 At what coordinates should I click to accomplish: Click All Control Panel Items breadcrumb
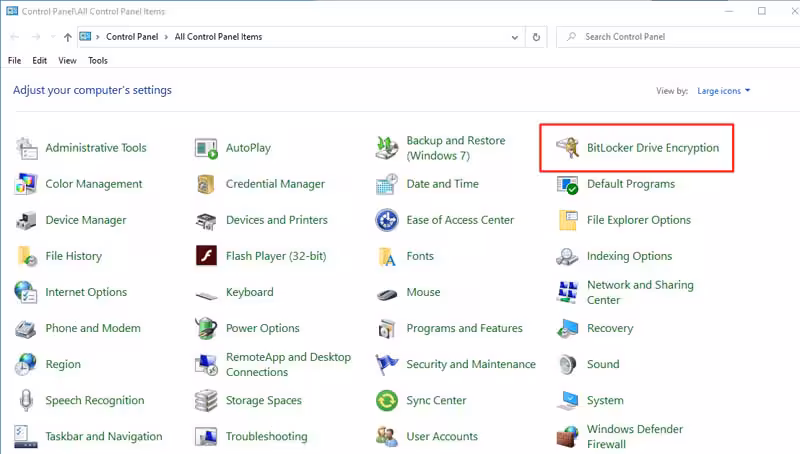218,37
